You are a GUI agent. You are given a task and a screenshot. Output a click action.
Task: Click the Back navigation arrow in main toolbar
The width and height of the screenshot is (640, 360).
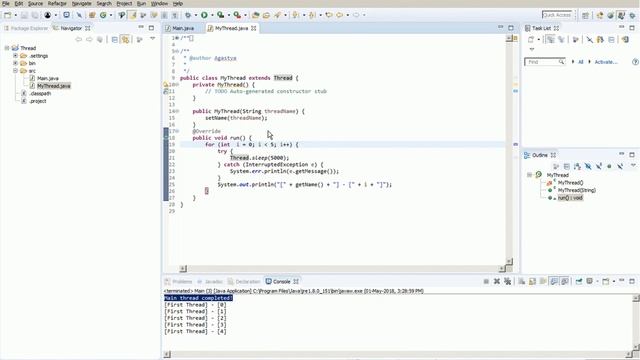[340, 15]
